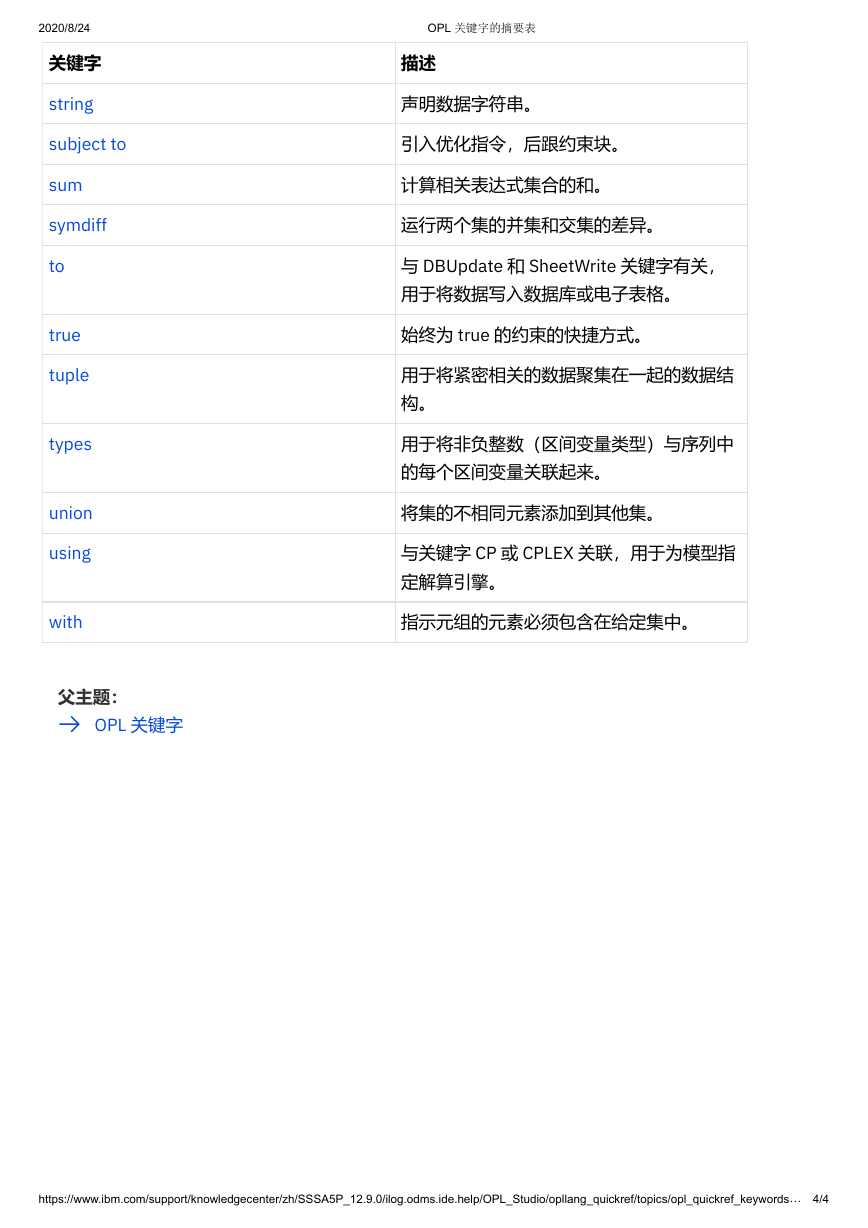Viewport: 868px width, 1228px height.
Task: Open the symdiff keyword link
Action: pyautogui.click(x=78, y=225)
